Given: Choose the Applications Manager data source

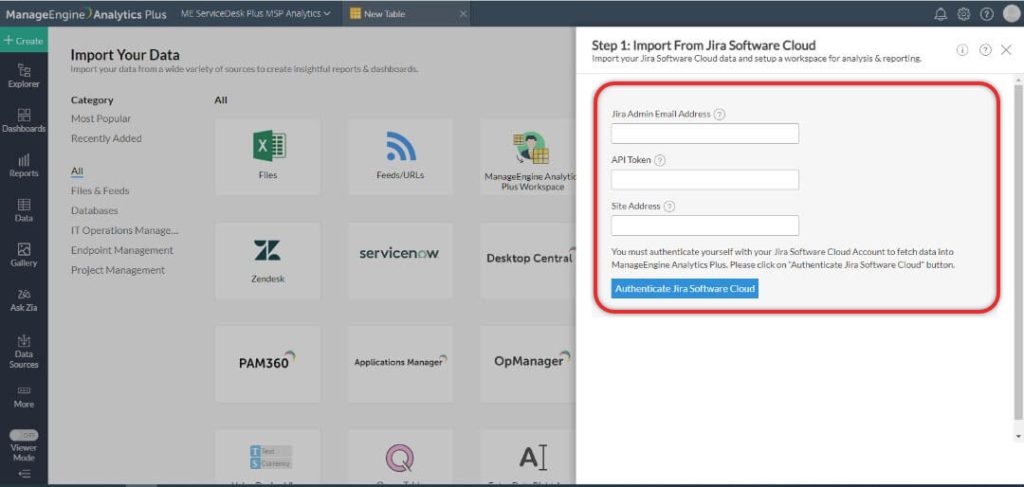Looking at the screenshot, I should pyautogui.click(x=400, y=364).
